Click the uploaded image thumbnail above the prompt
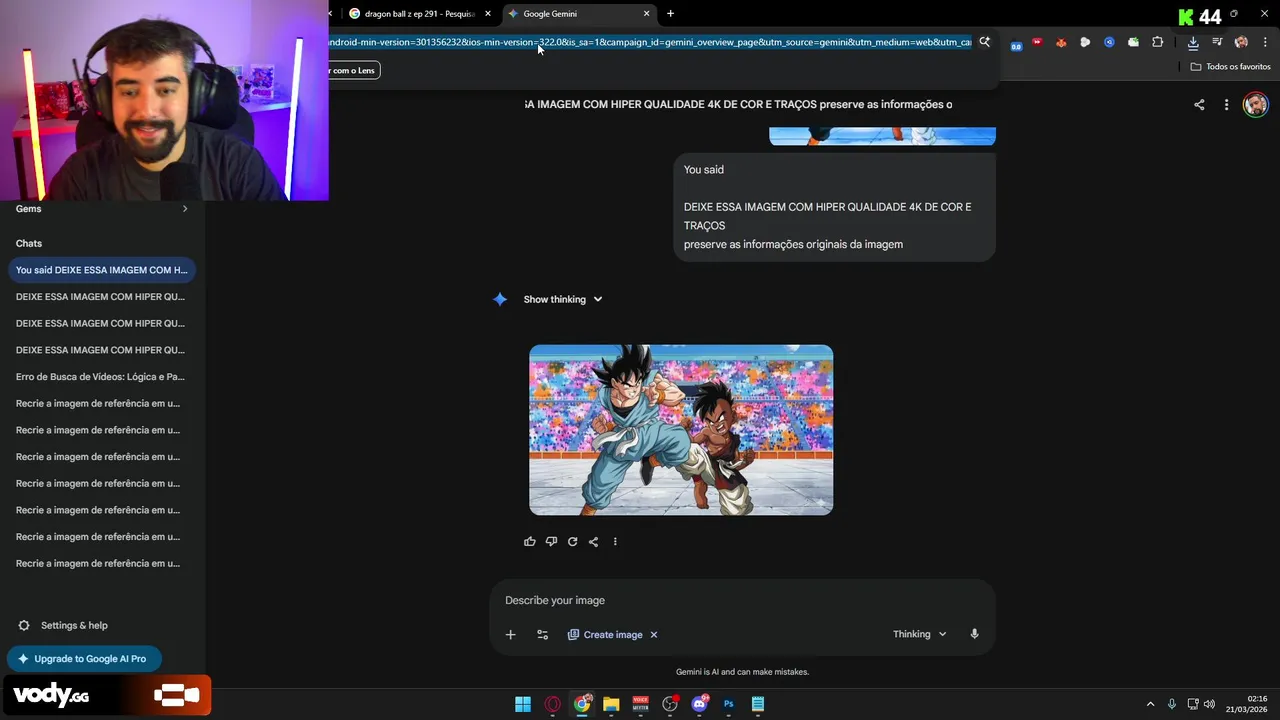This screenshot has width=1280, height=720. [x=882, y=137]
